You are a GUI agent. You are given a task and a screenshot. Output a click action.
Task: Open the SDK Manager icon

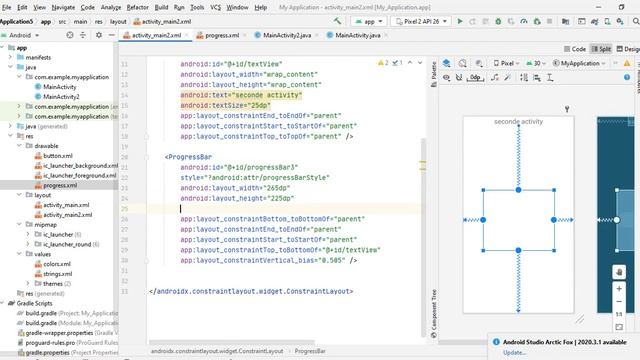pyautogui.click(x=620, y=21)
